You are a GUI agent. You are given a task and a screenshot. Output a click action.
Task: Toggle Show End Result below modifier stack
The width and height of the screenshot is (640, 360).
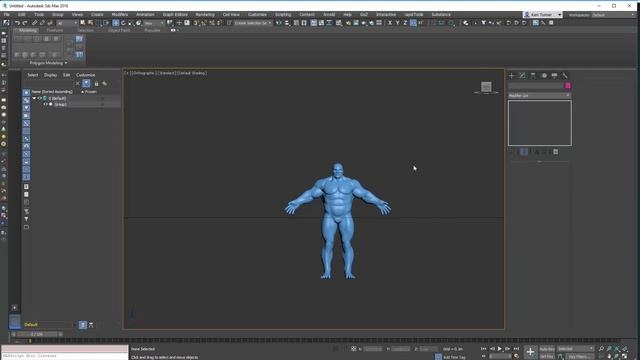click(x=524, y=152)
